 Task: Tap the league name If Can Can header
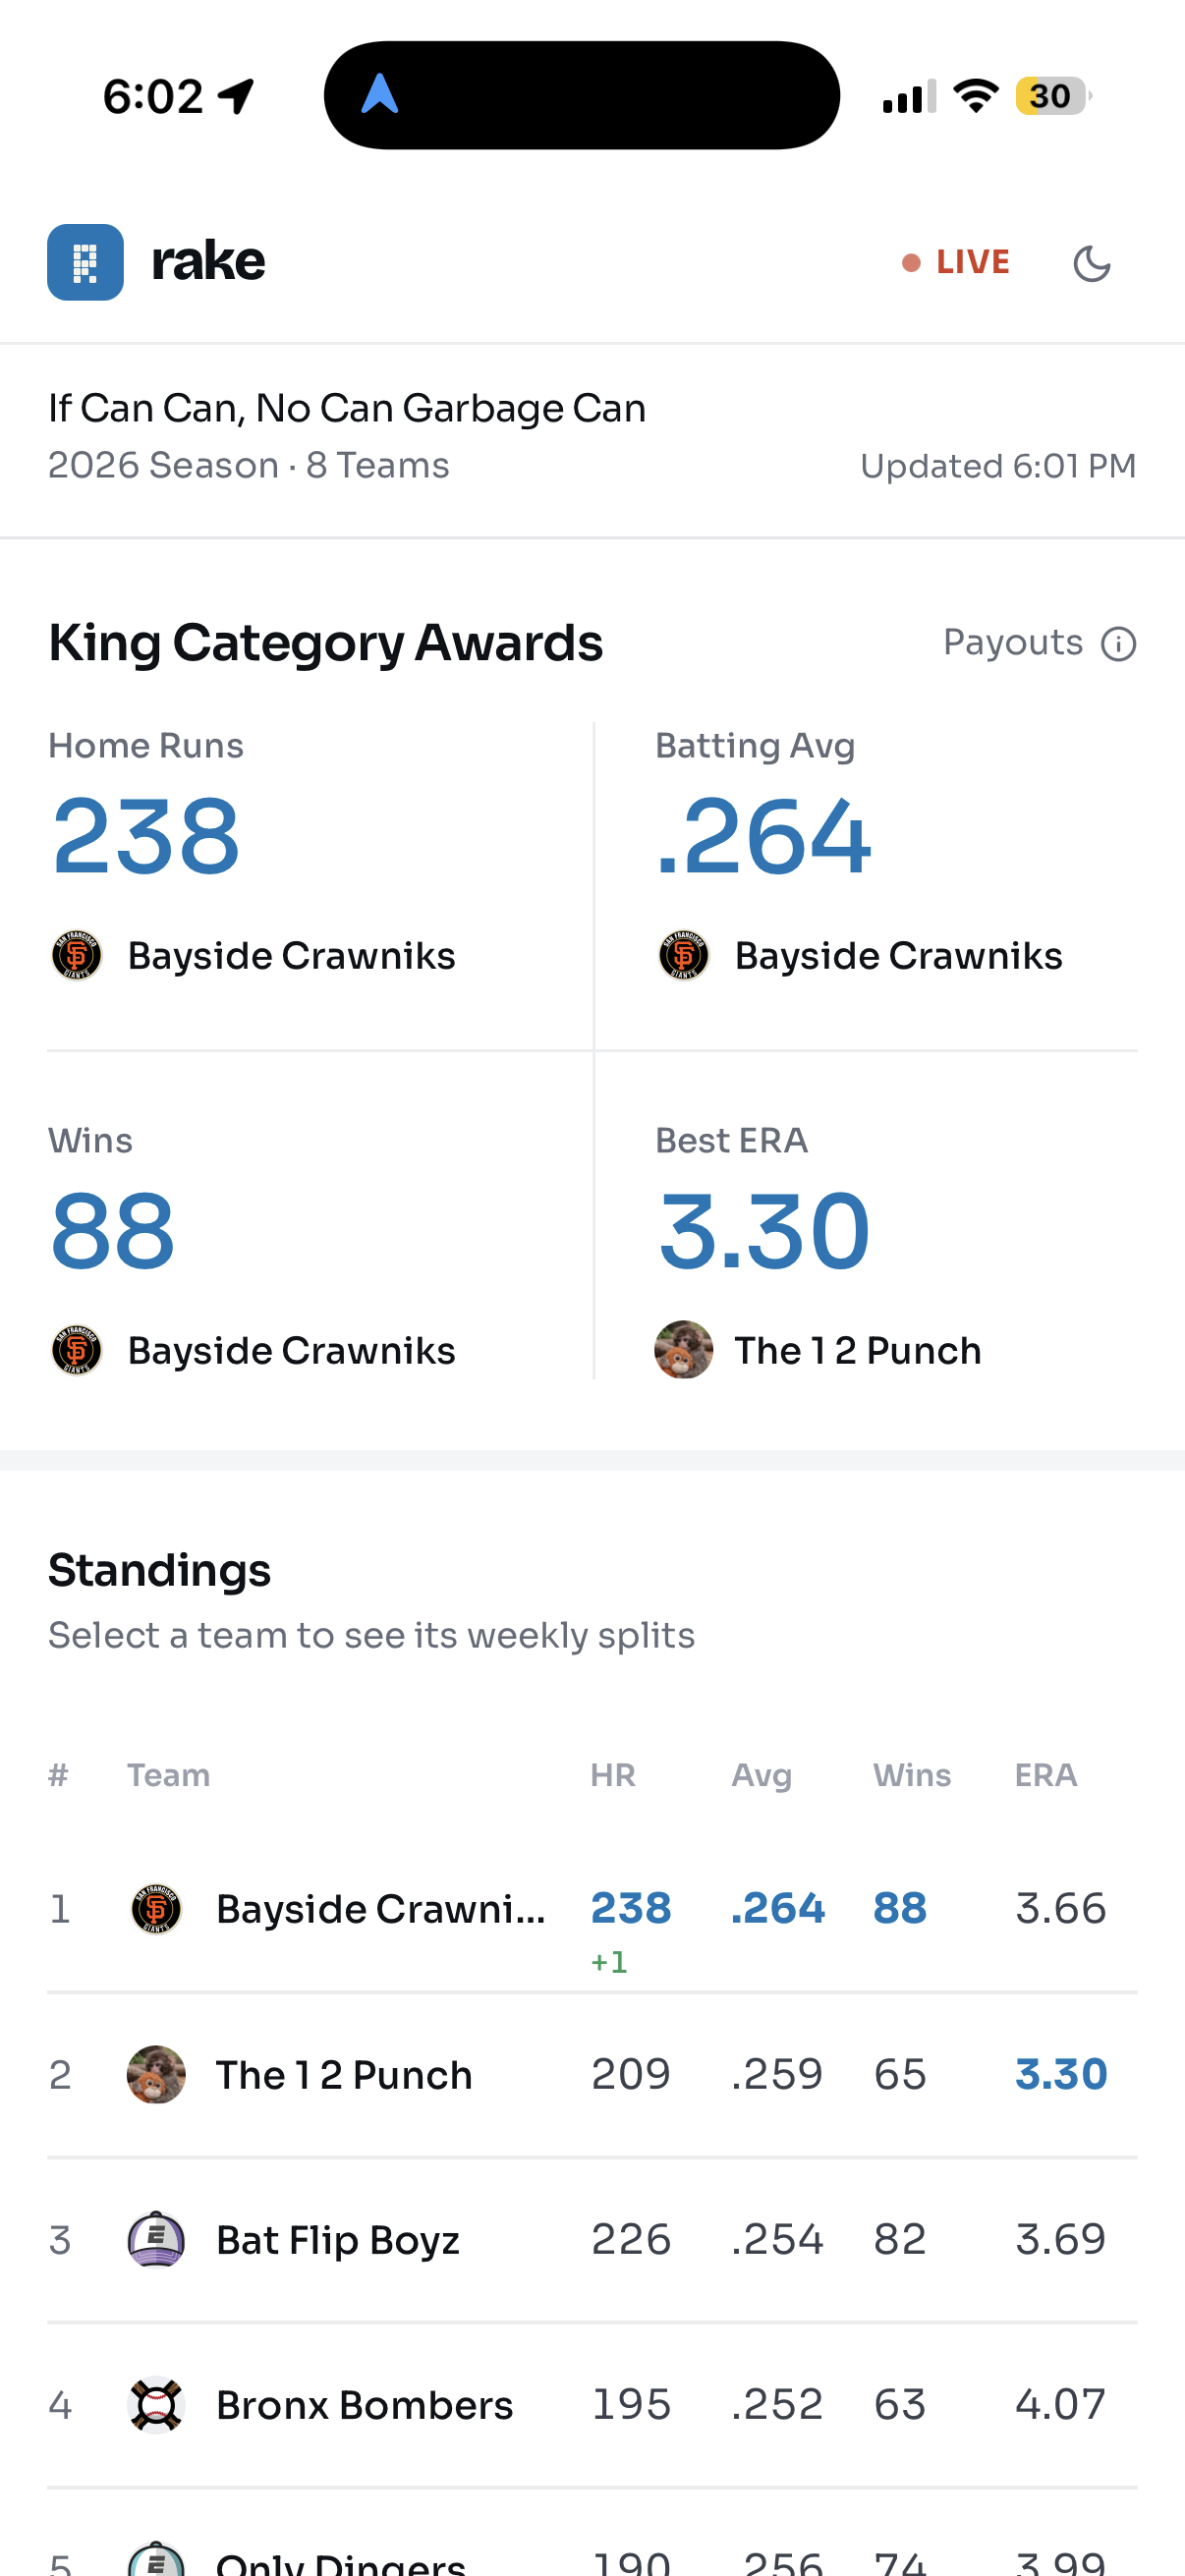346,408
